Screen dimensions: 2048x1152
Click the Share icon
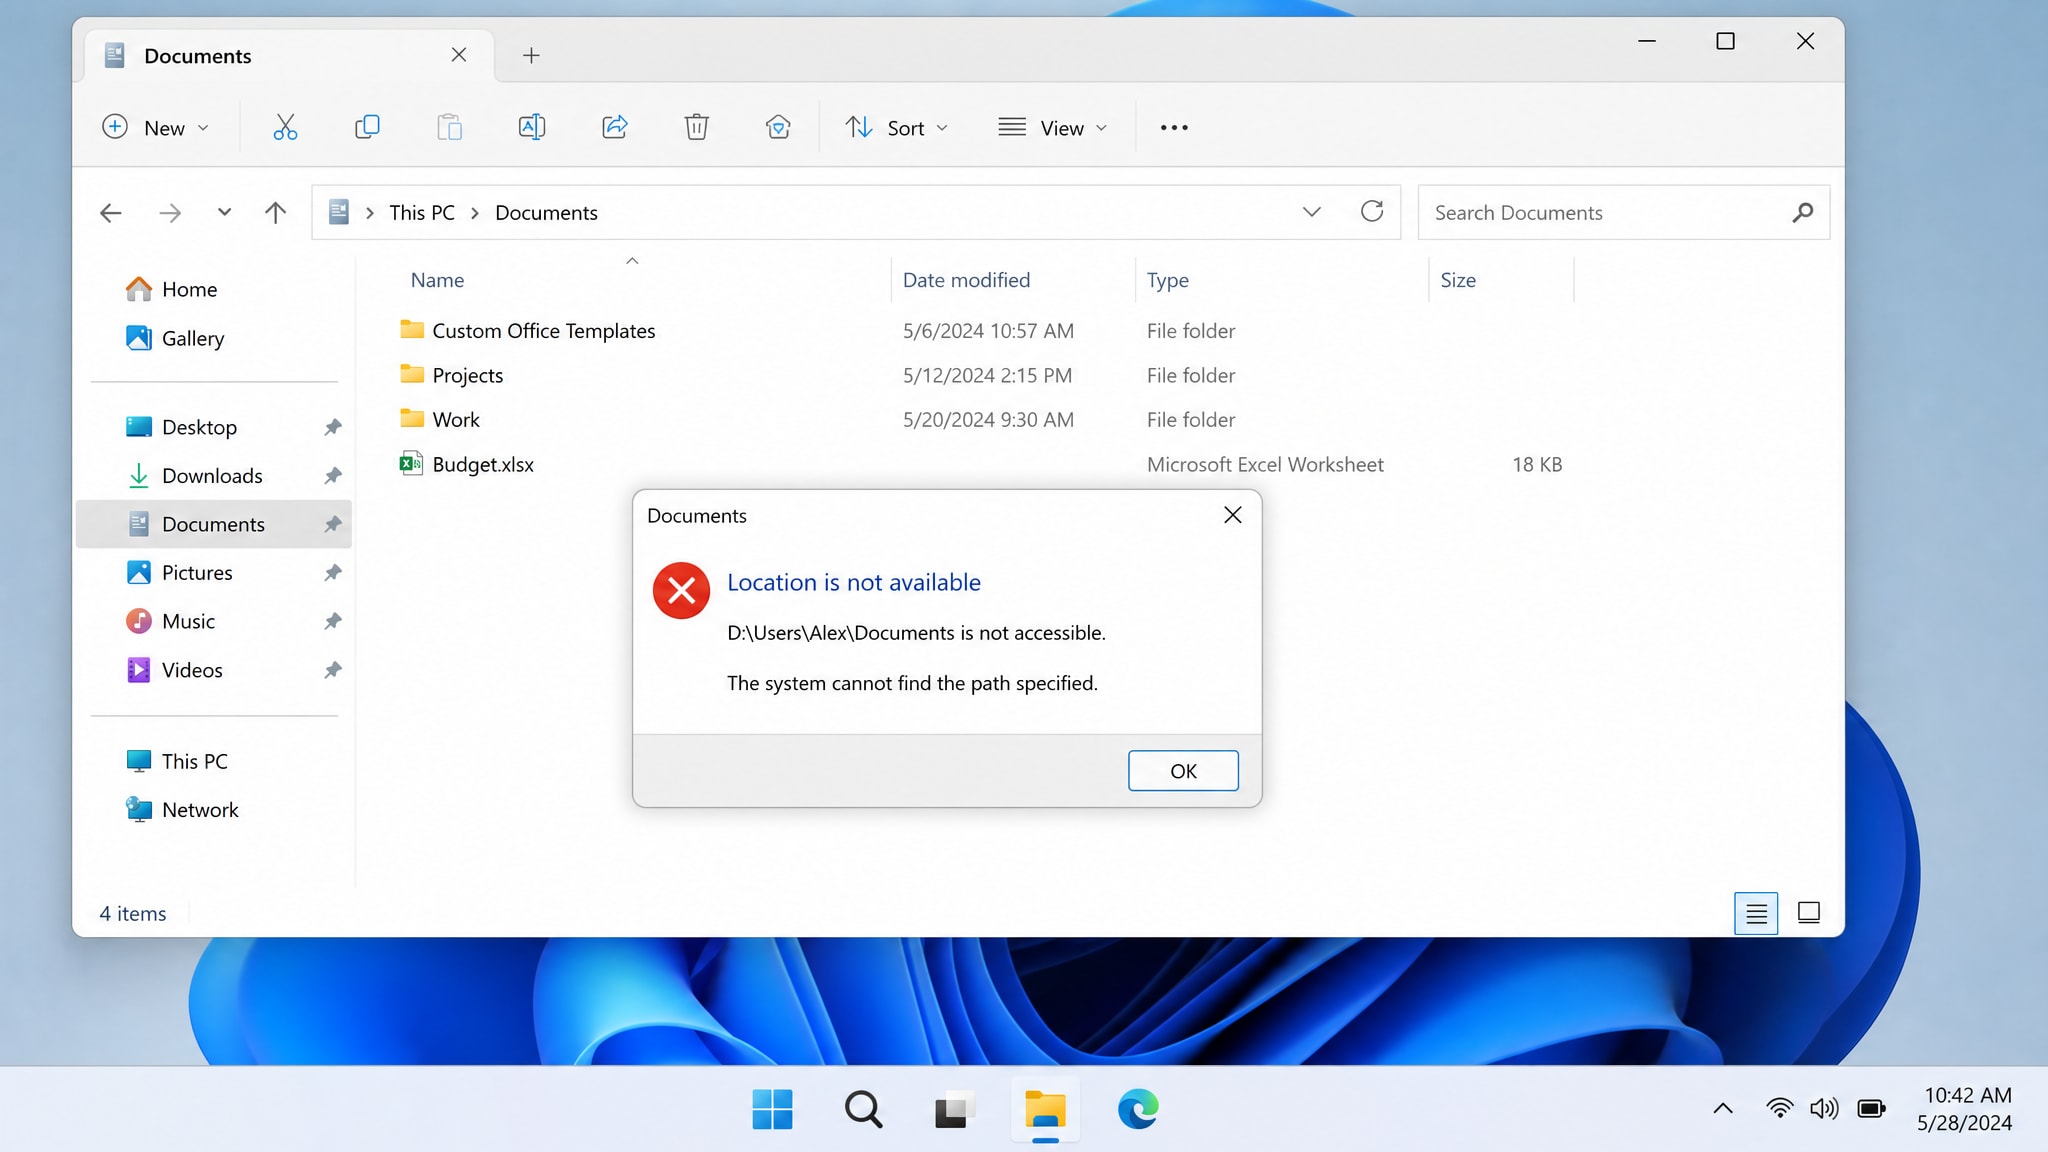click(x=614, y=127)
